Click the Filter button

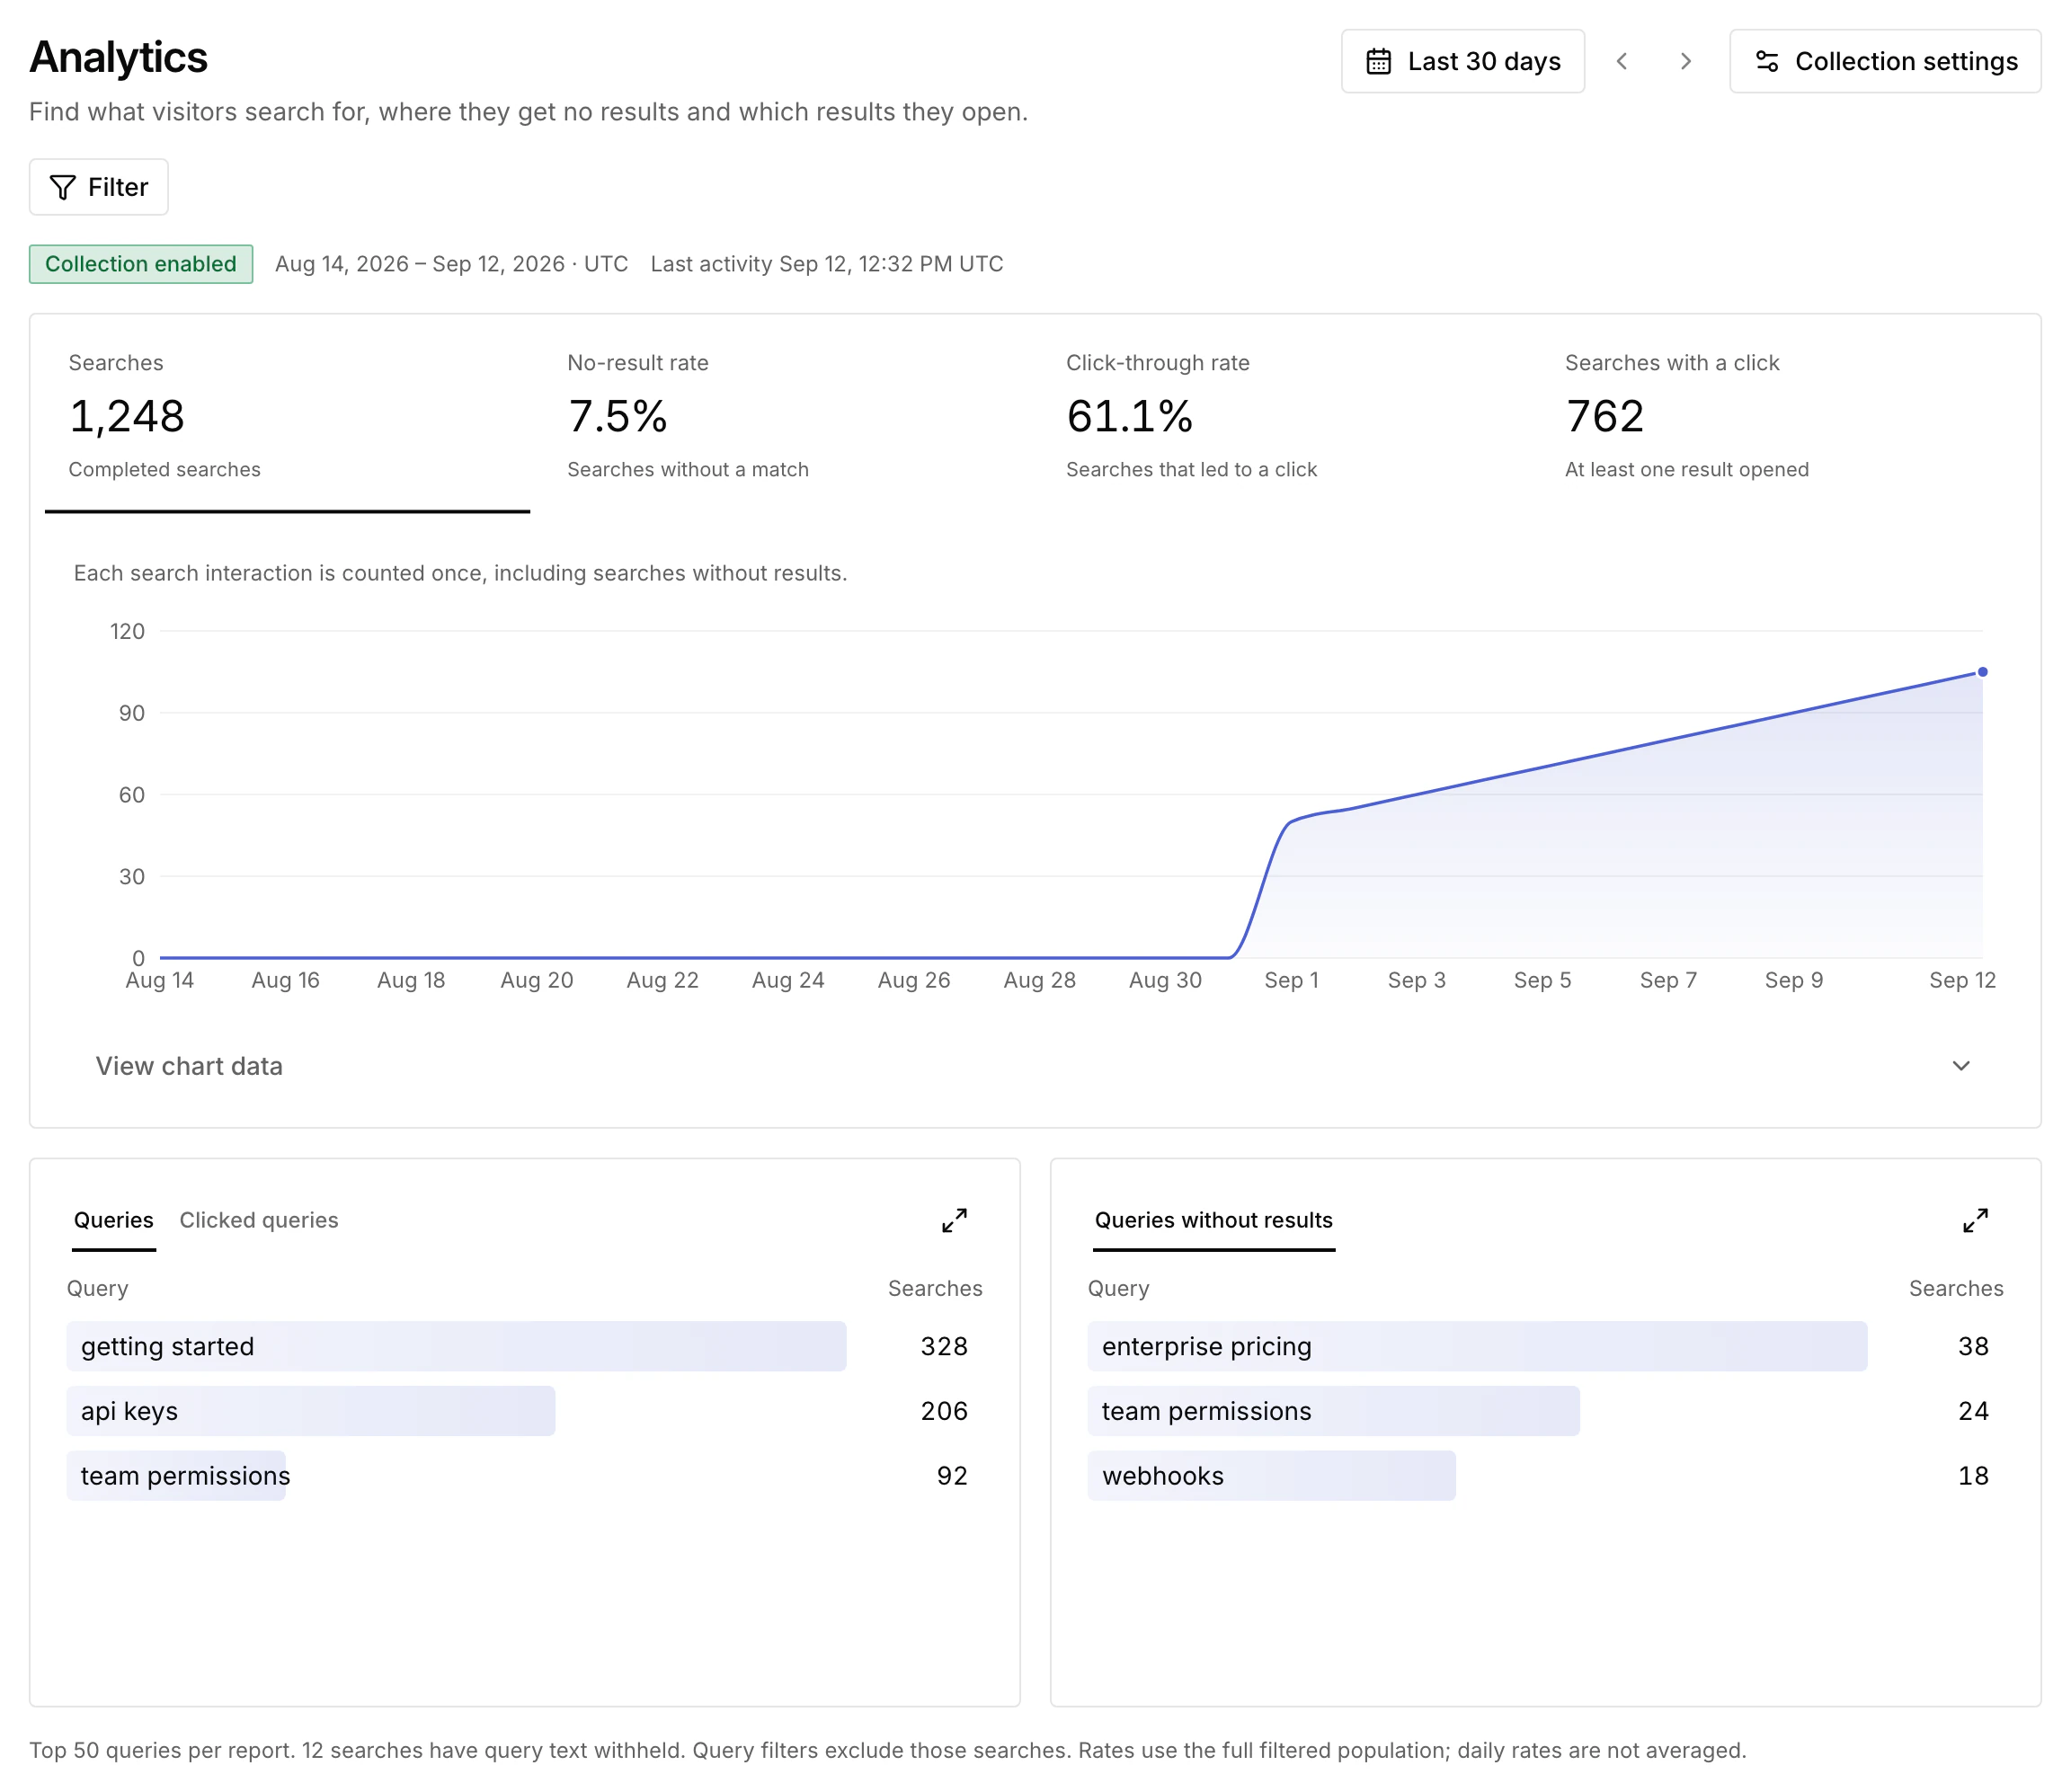[x=98, y=187]
